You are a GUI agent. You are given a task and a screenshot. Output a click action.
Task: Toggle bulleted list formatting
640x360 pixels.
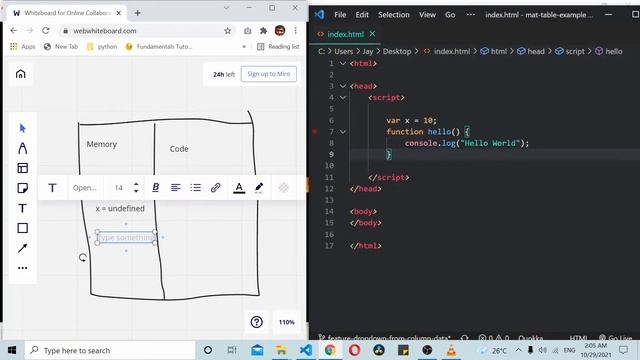point(196,187)
